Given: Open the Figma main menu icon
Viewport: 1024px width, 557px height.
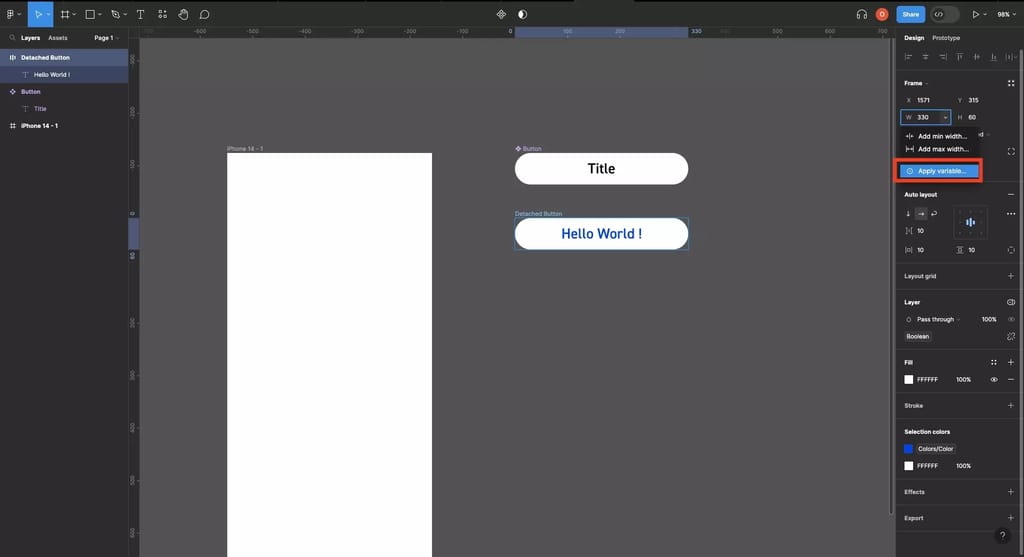Looking at the screenshot, I should coord(10,14).
